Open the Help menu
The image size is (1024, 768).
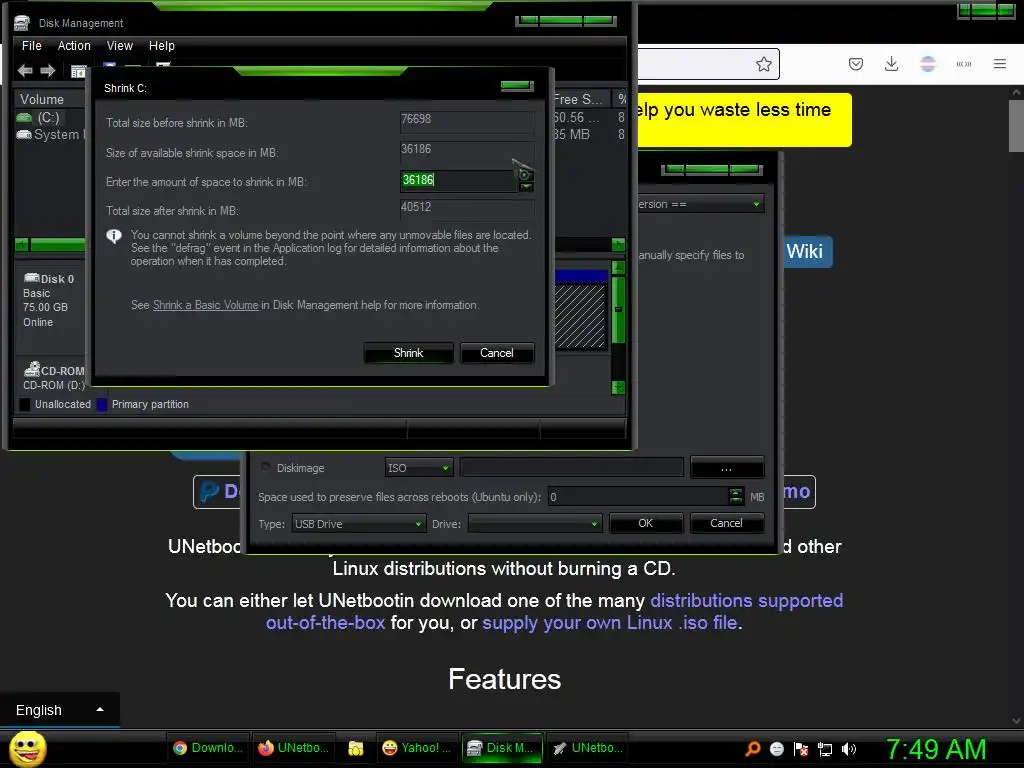(161, 46)
